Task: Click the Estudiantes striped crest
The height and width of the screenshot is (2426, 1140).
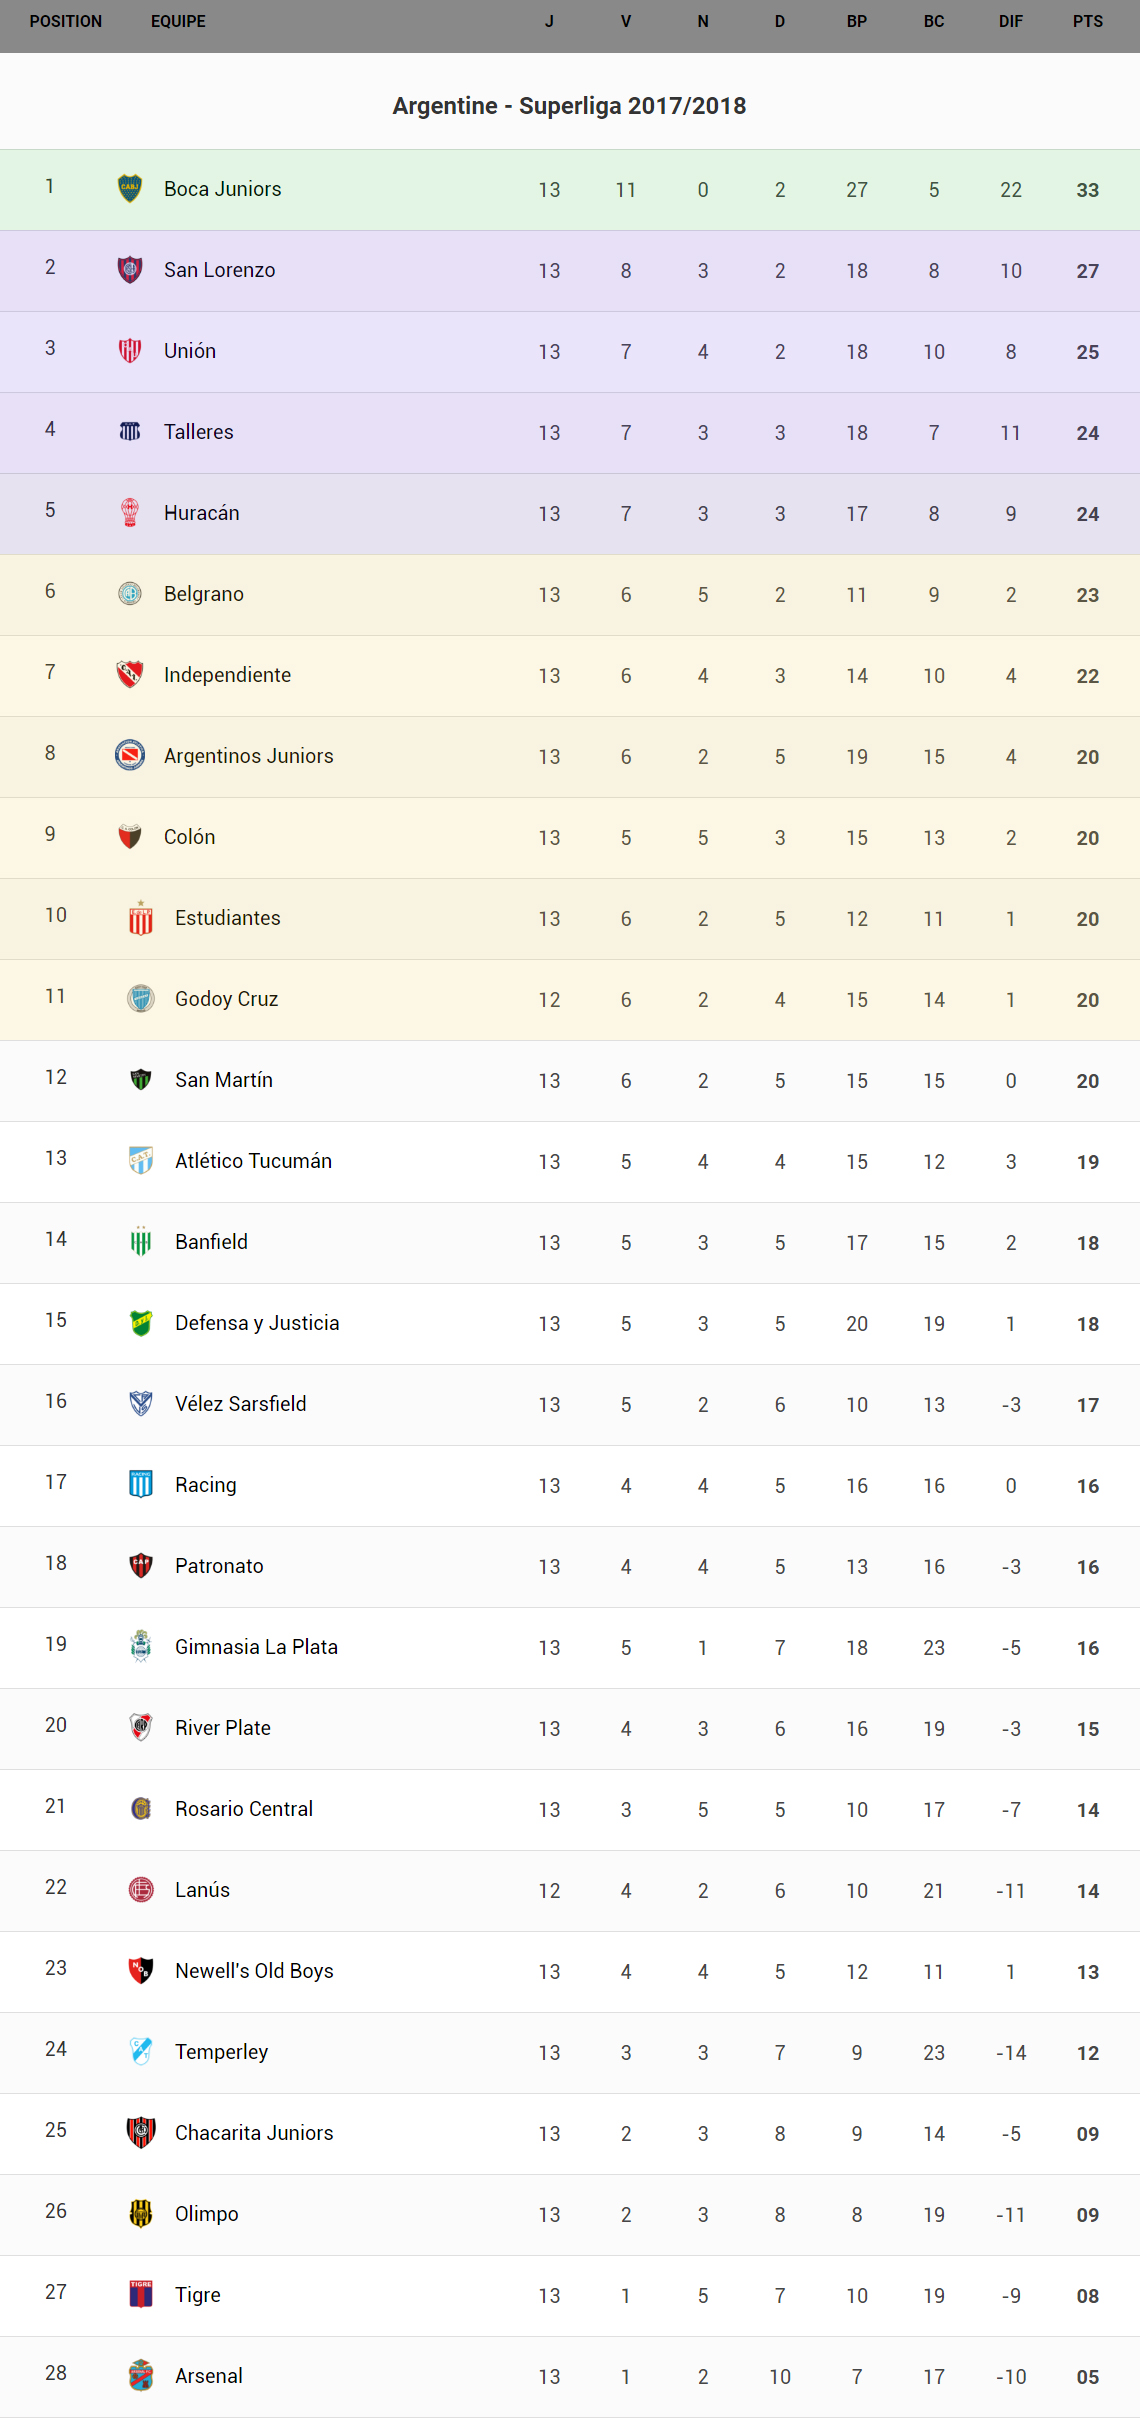Action: click(141, 918)
